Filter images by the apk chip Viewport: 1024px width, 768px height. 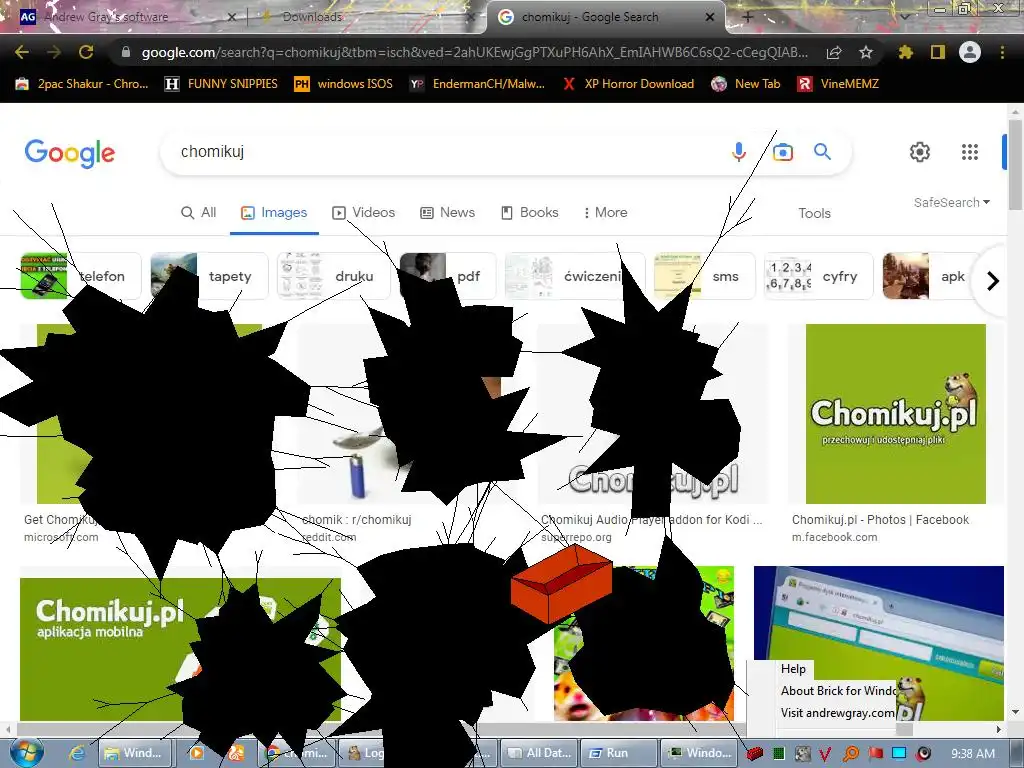point(931,276)
